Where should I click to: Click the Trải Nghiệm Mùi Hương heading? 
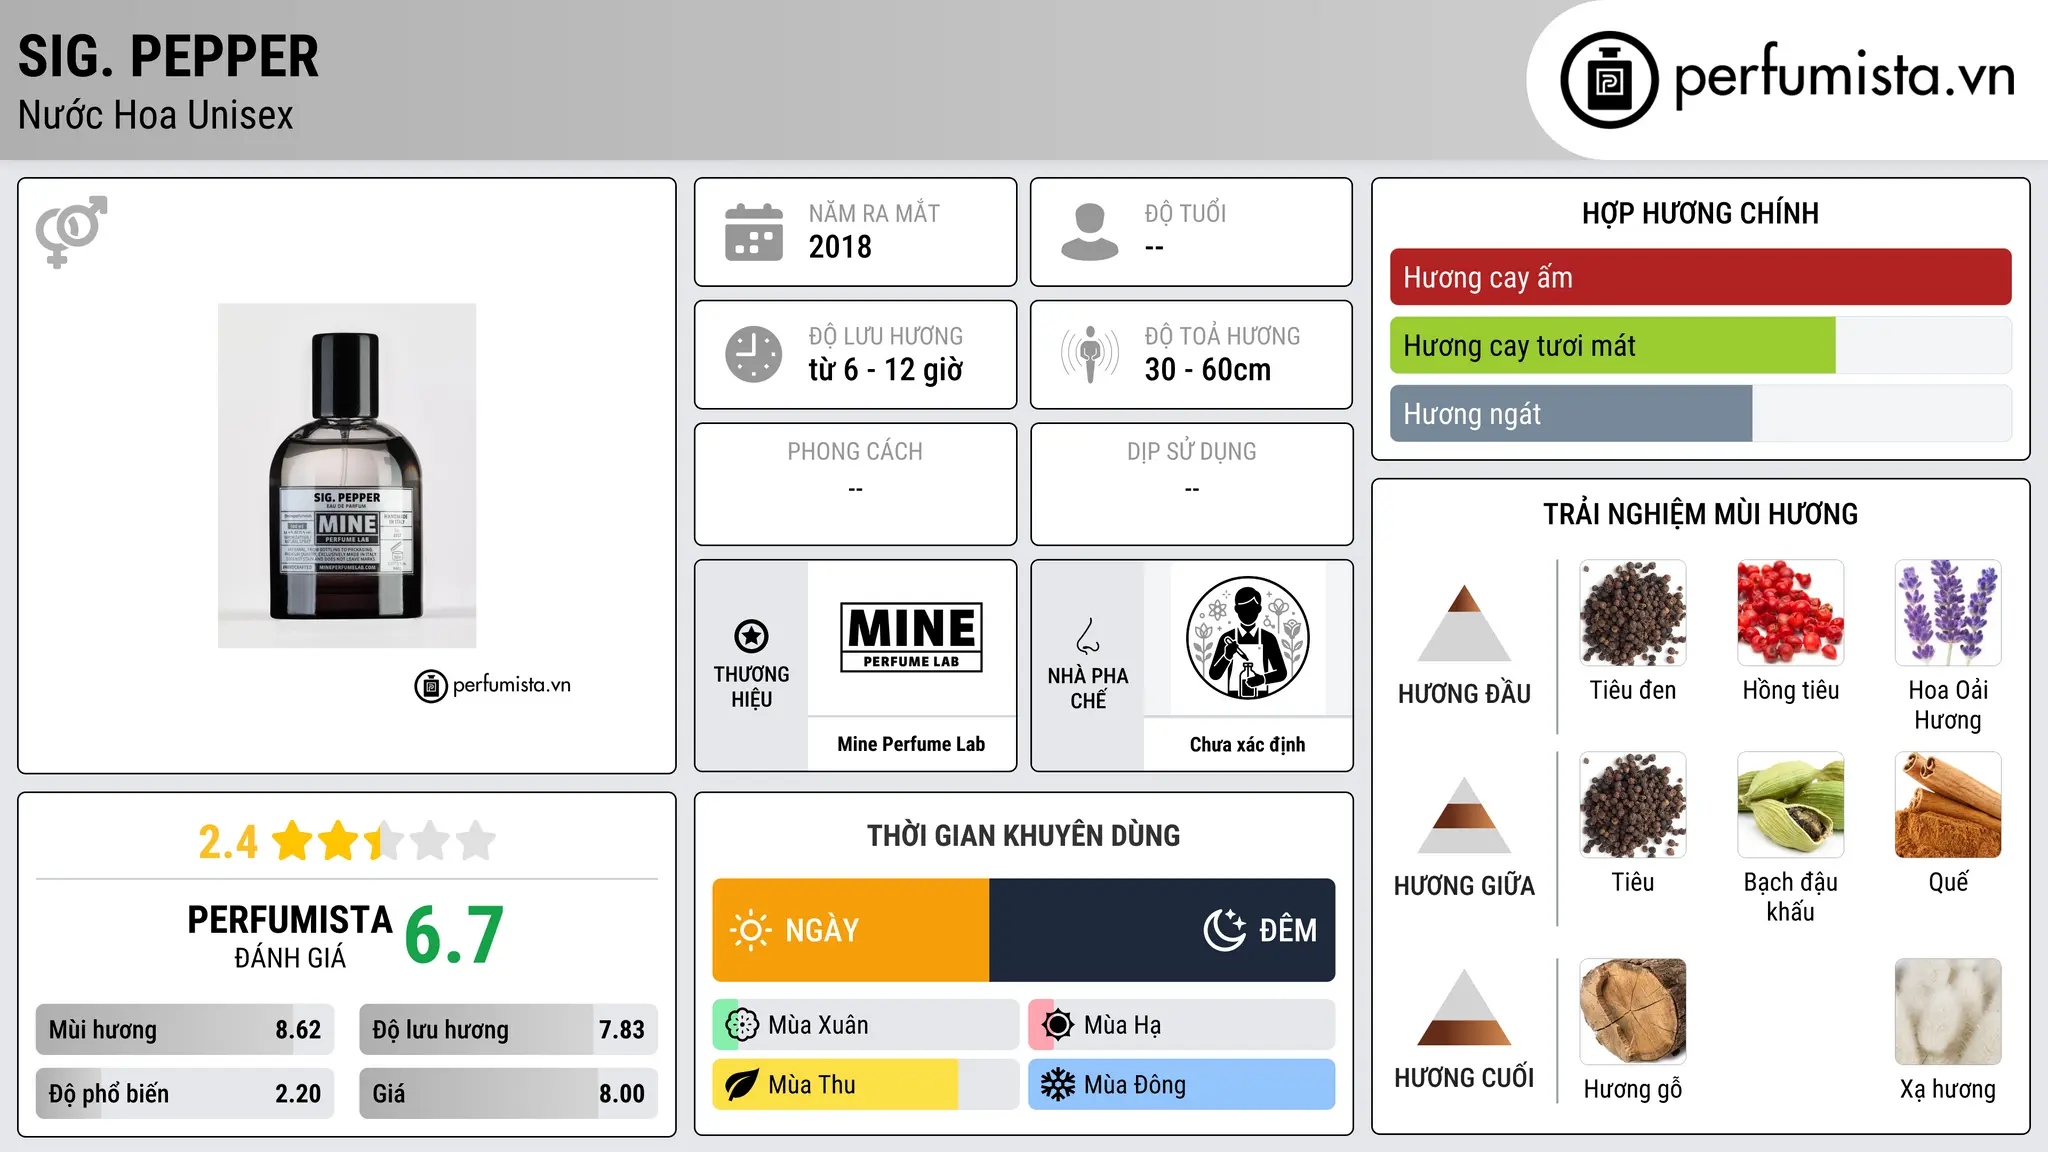(x=1700, y=514)
